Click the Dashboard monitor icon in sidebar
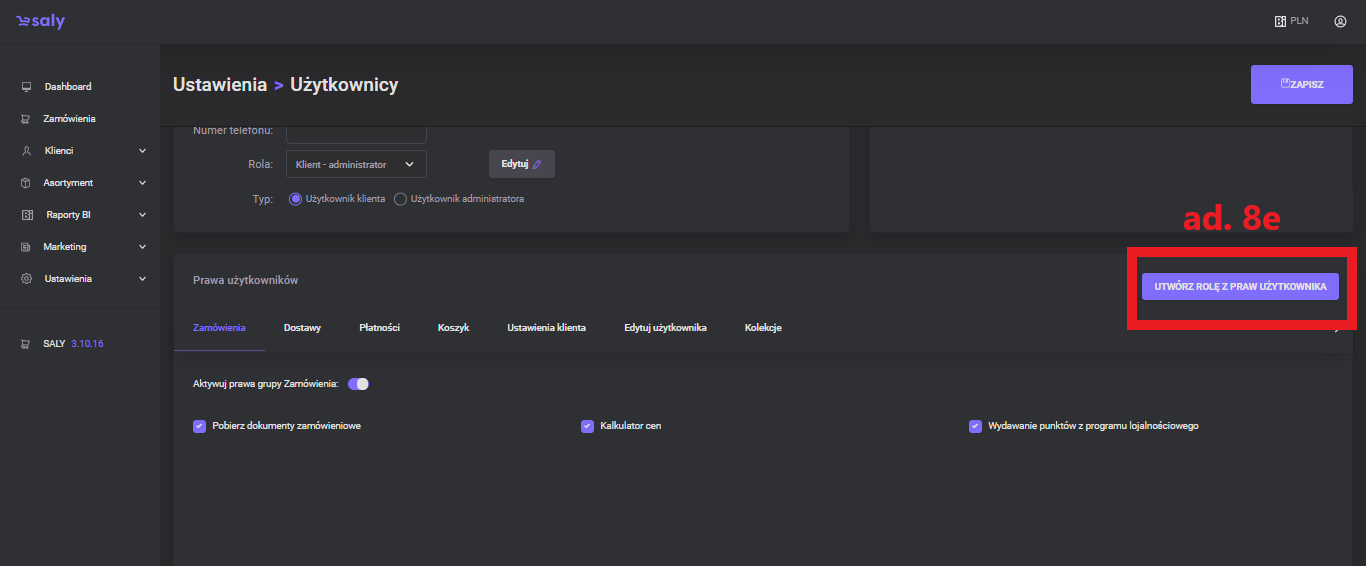 point(27,87)
